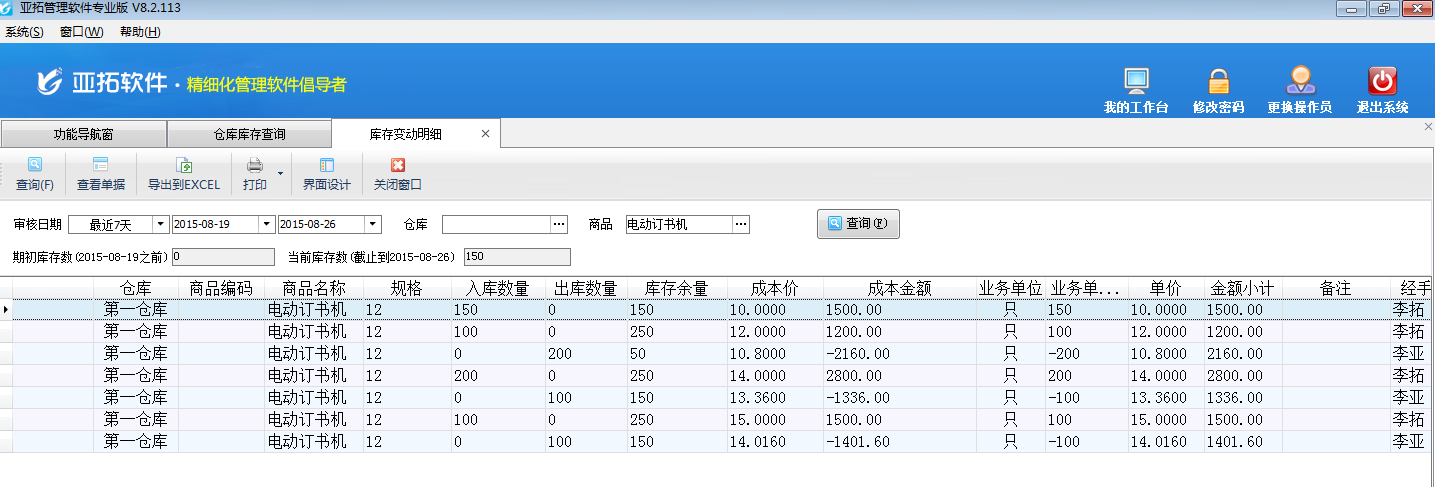The width and height of the screenshot is (1435, 487).
Task: Click the 修改密码 lock icon
Action: coord(1218,82)
